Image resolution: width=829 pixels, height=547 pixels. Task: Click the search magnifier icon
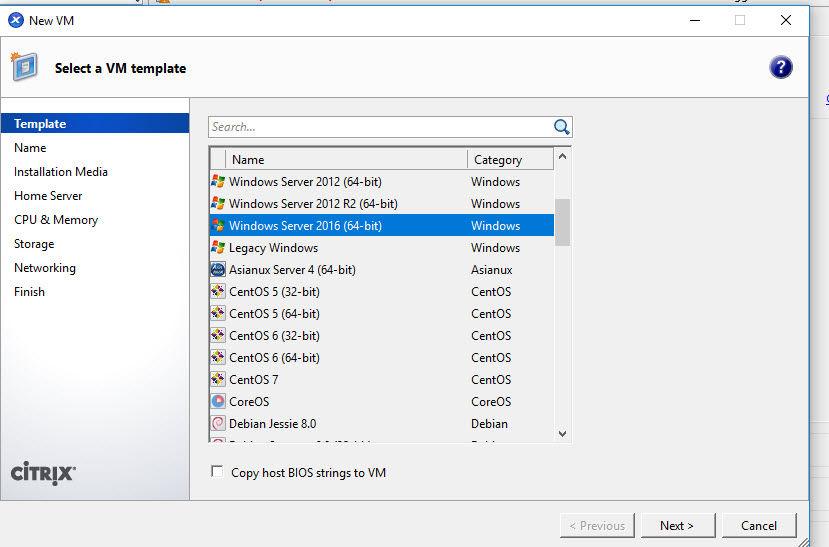pos(561,127)
